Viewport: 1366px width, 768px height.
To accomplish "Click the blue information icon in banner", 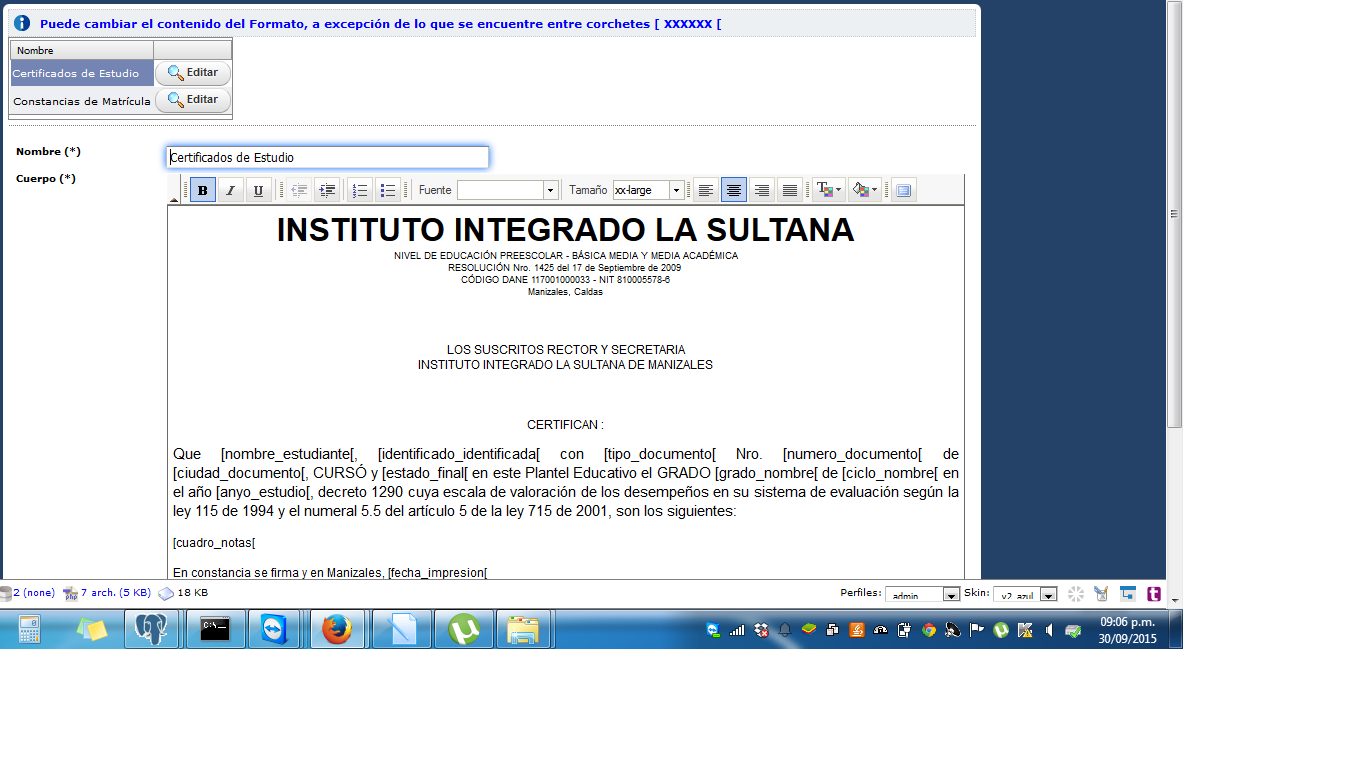I will pos(22,23).
